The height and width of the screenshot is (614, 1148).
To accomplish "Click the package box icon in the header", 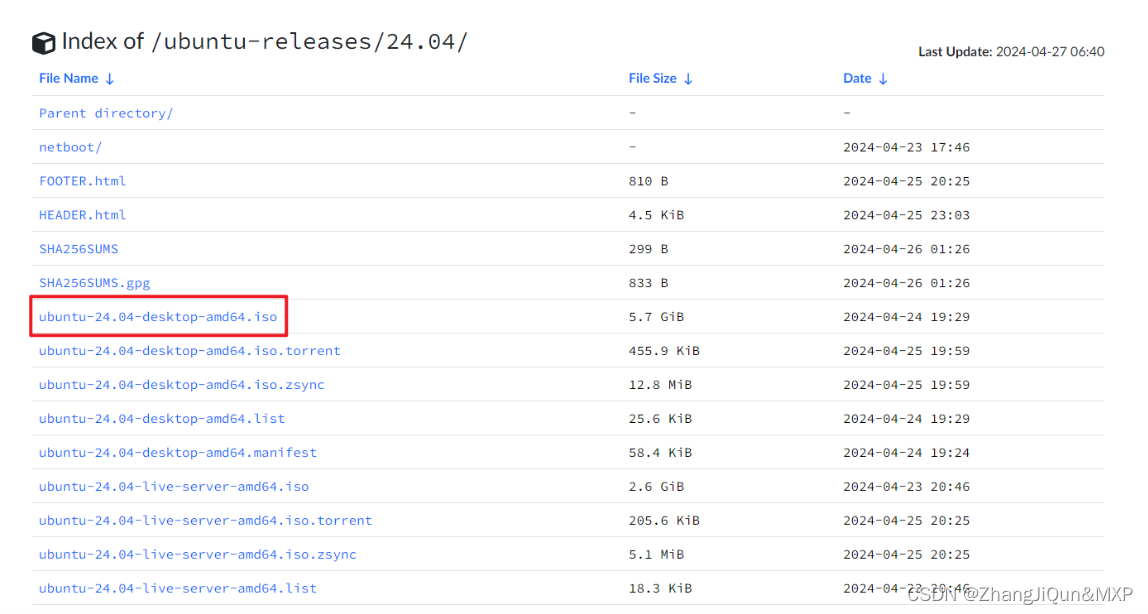I will click(x=44, y=41).
